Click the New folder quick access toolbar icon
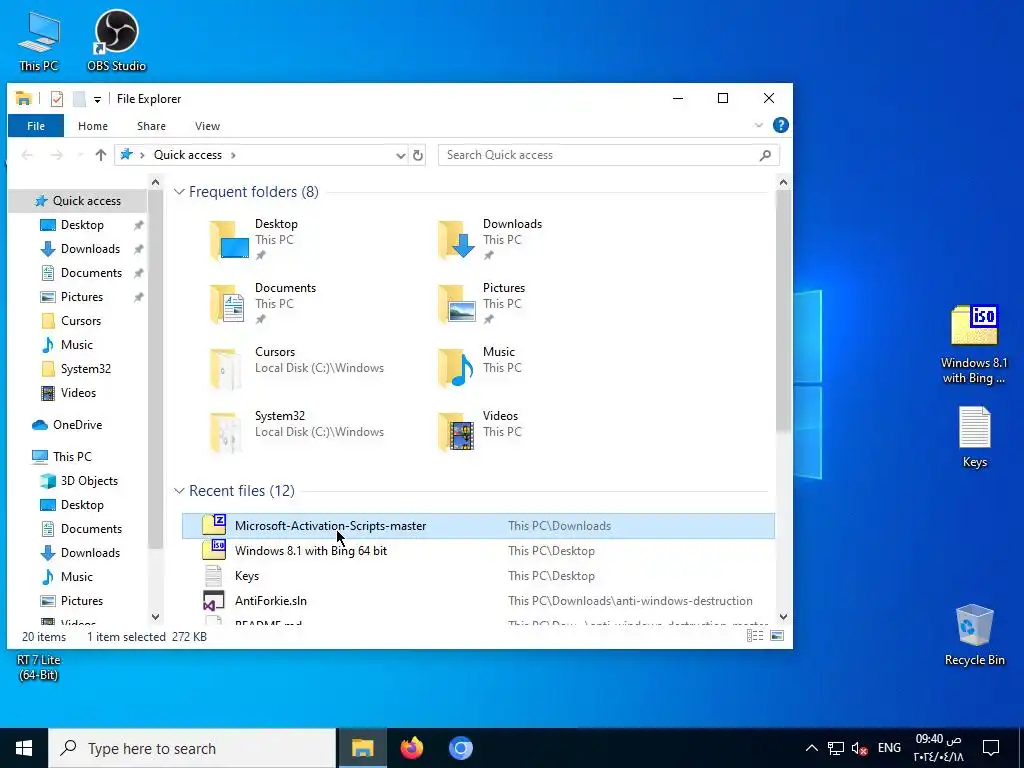 tap(79, 99)
